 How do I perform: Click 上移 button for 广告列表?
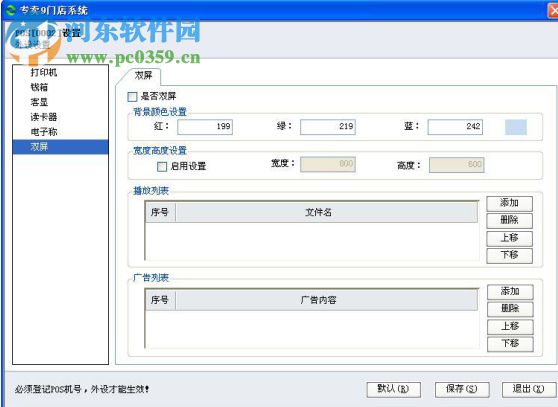(510, 327)
